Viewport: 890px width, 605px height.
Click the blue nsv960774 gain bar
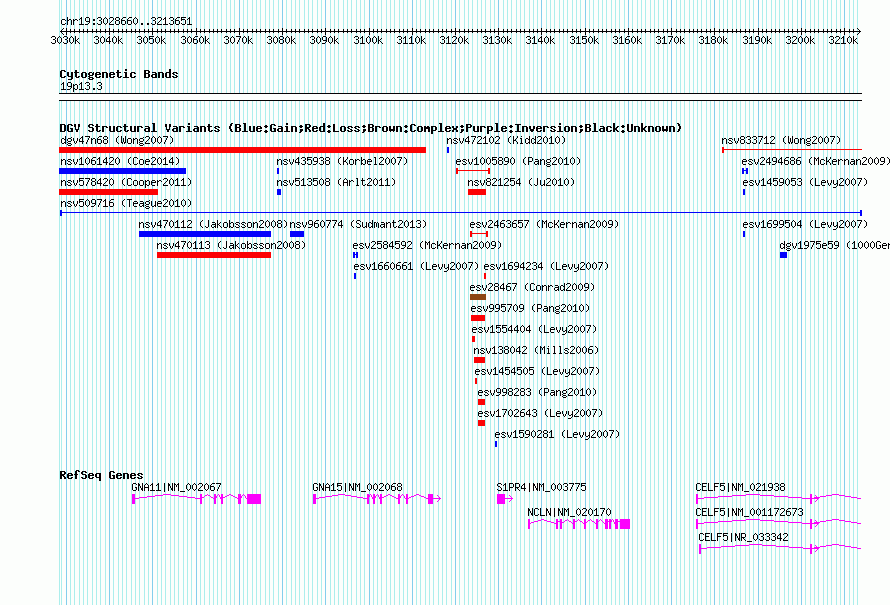click(297, 234)
